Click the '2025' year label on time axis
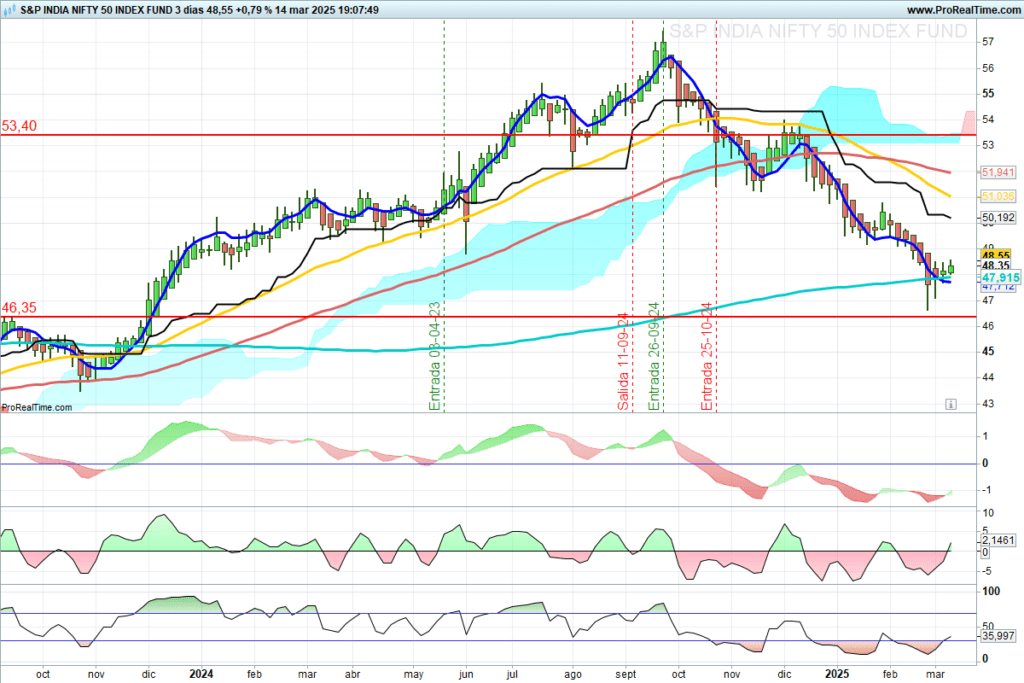1024x683 pixels. click(837, 674)
